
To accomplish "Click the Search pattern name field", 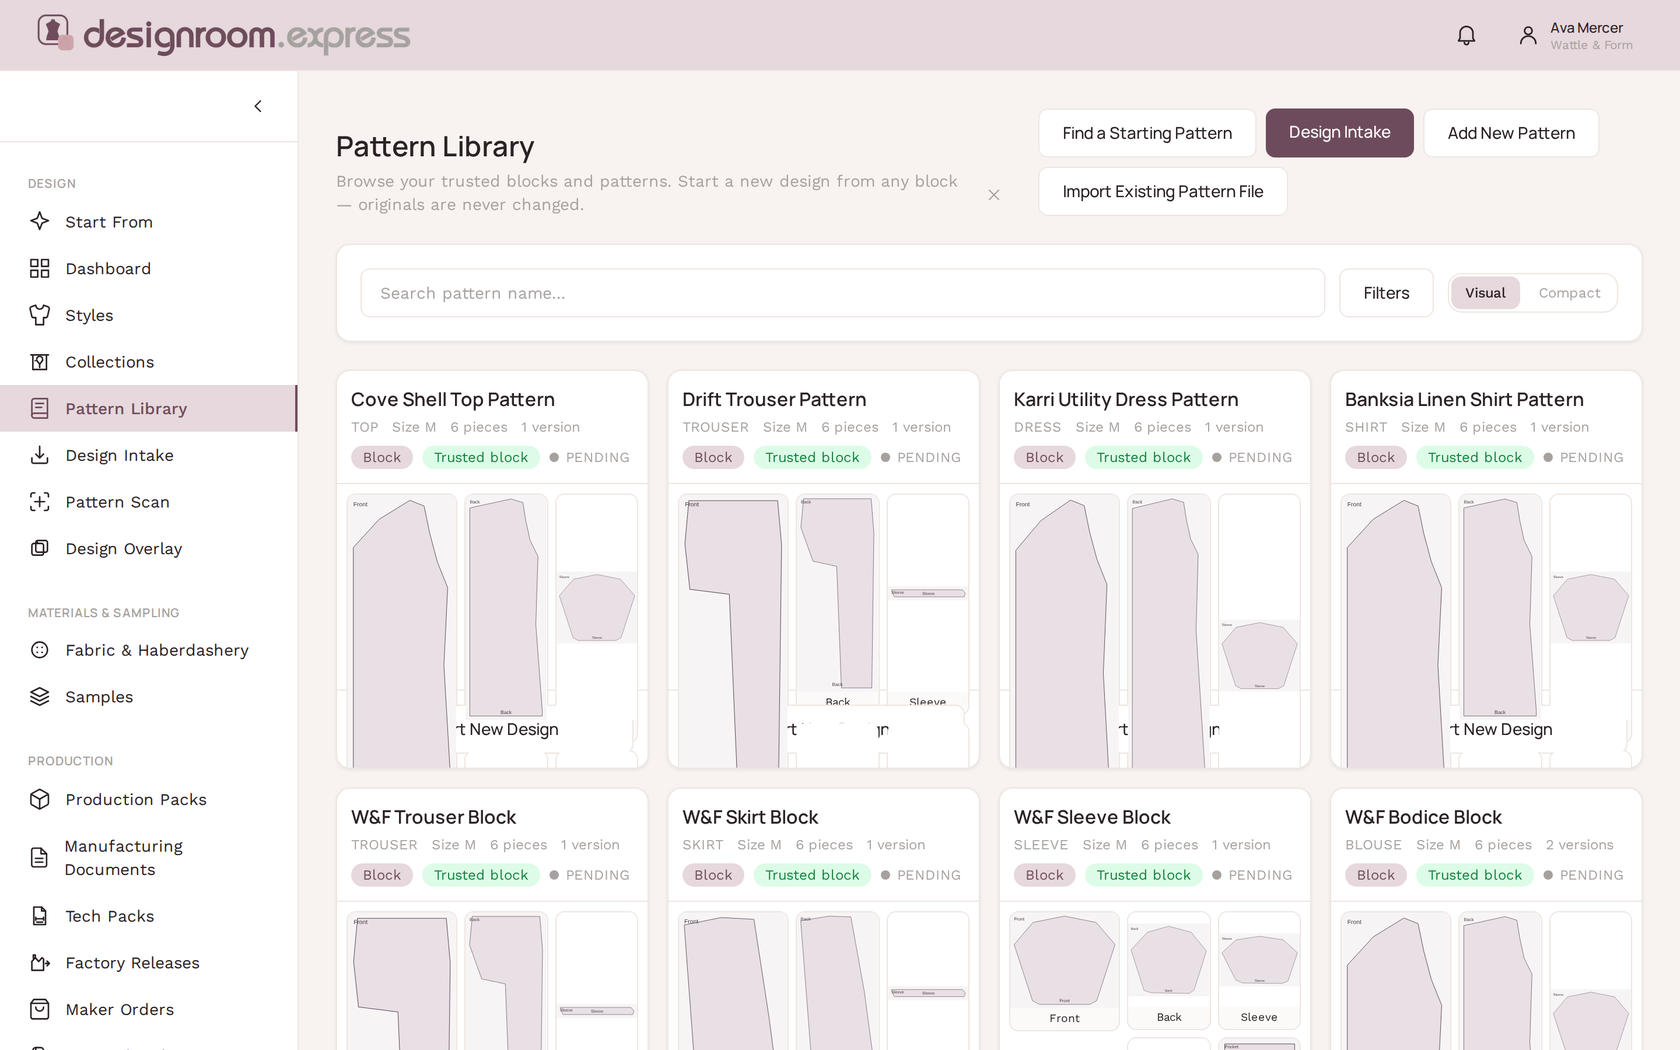I will (842, 293).
